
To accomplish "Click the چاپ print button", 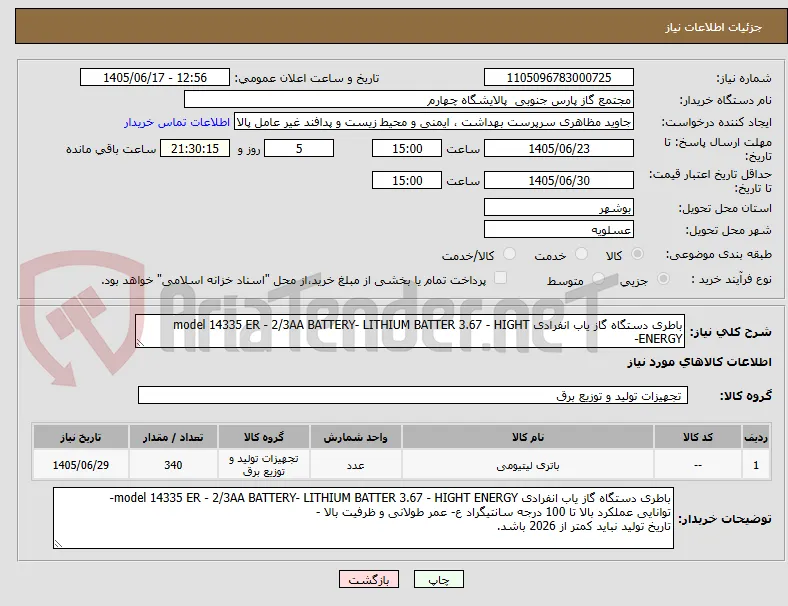I will [439, 579].
